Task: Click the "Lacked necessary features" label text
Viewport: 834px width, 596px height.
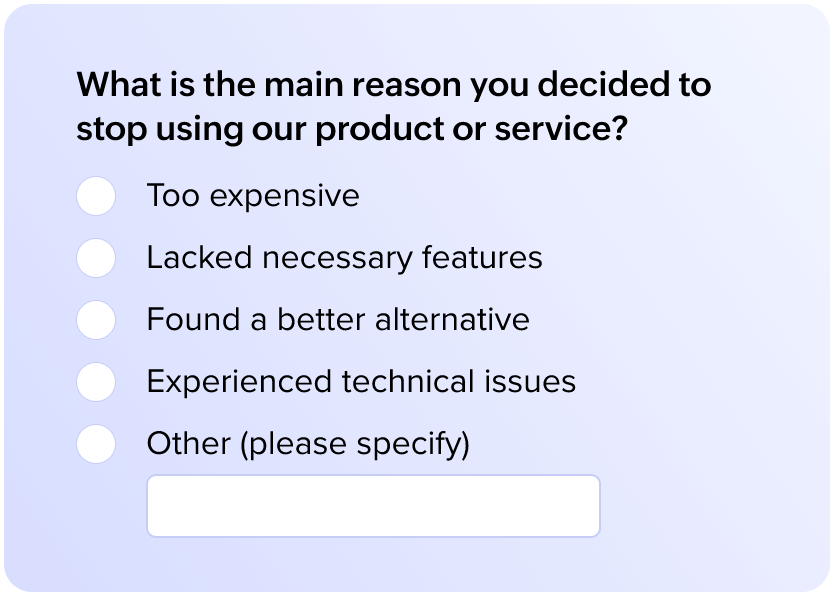Action: (344, 258)
